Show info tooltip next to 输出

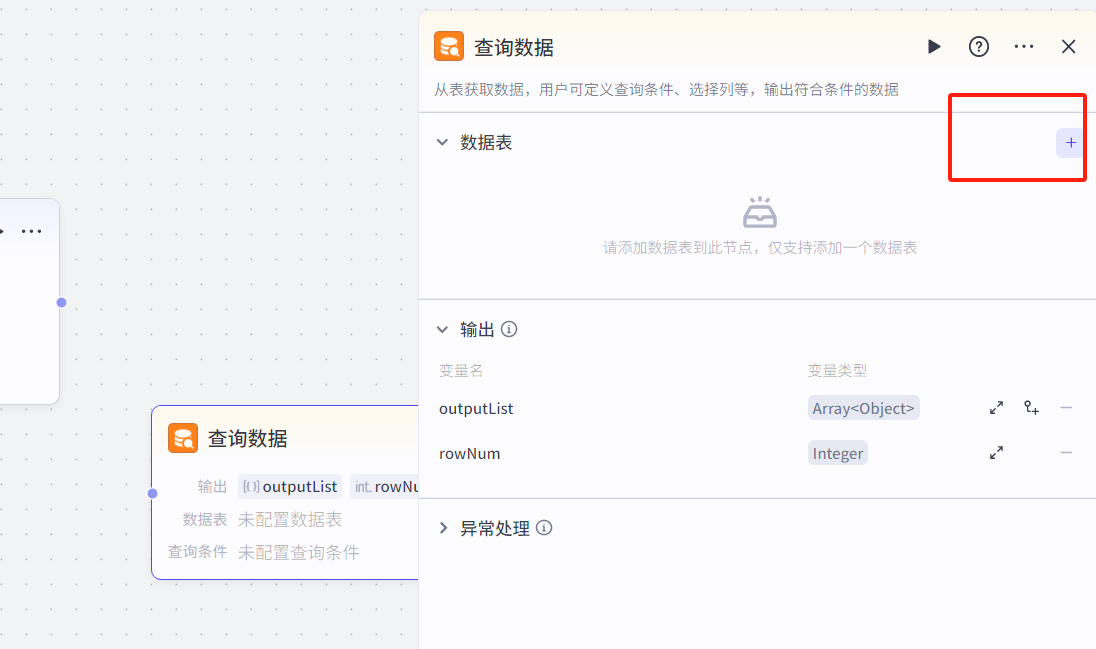[509, 329]
